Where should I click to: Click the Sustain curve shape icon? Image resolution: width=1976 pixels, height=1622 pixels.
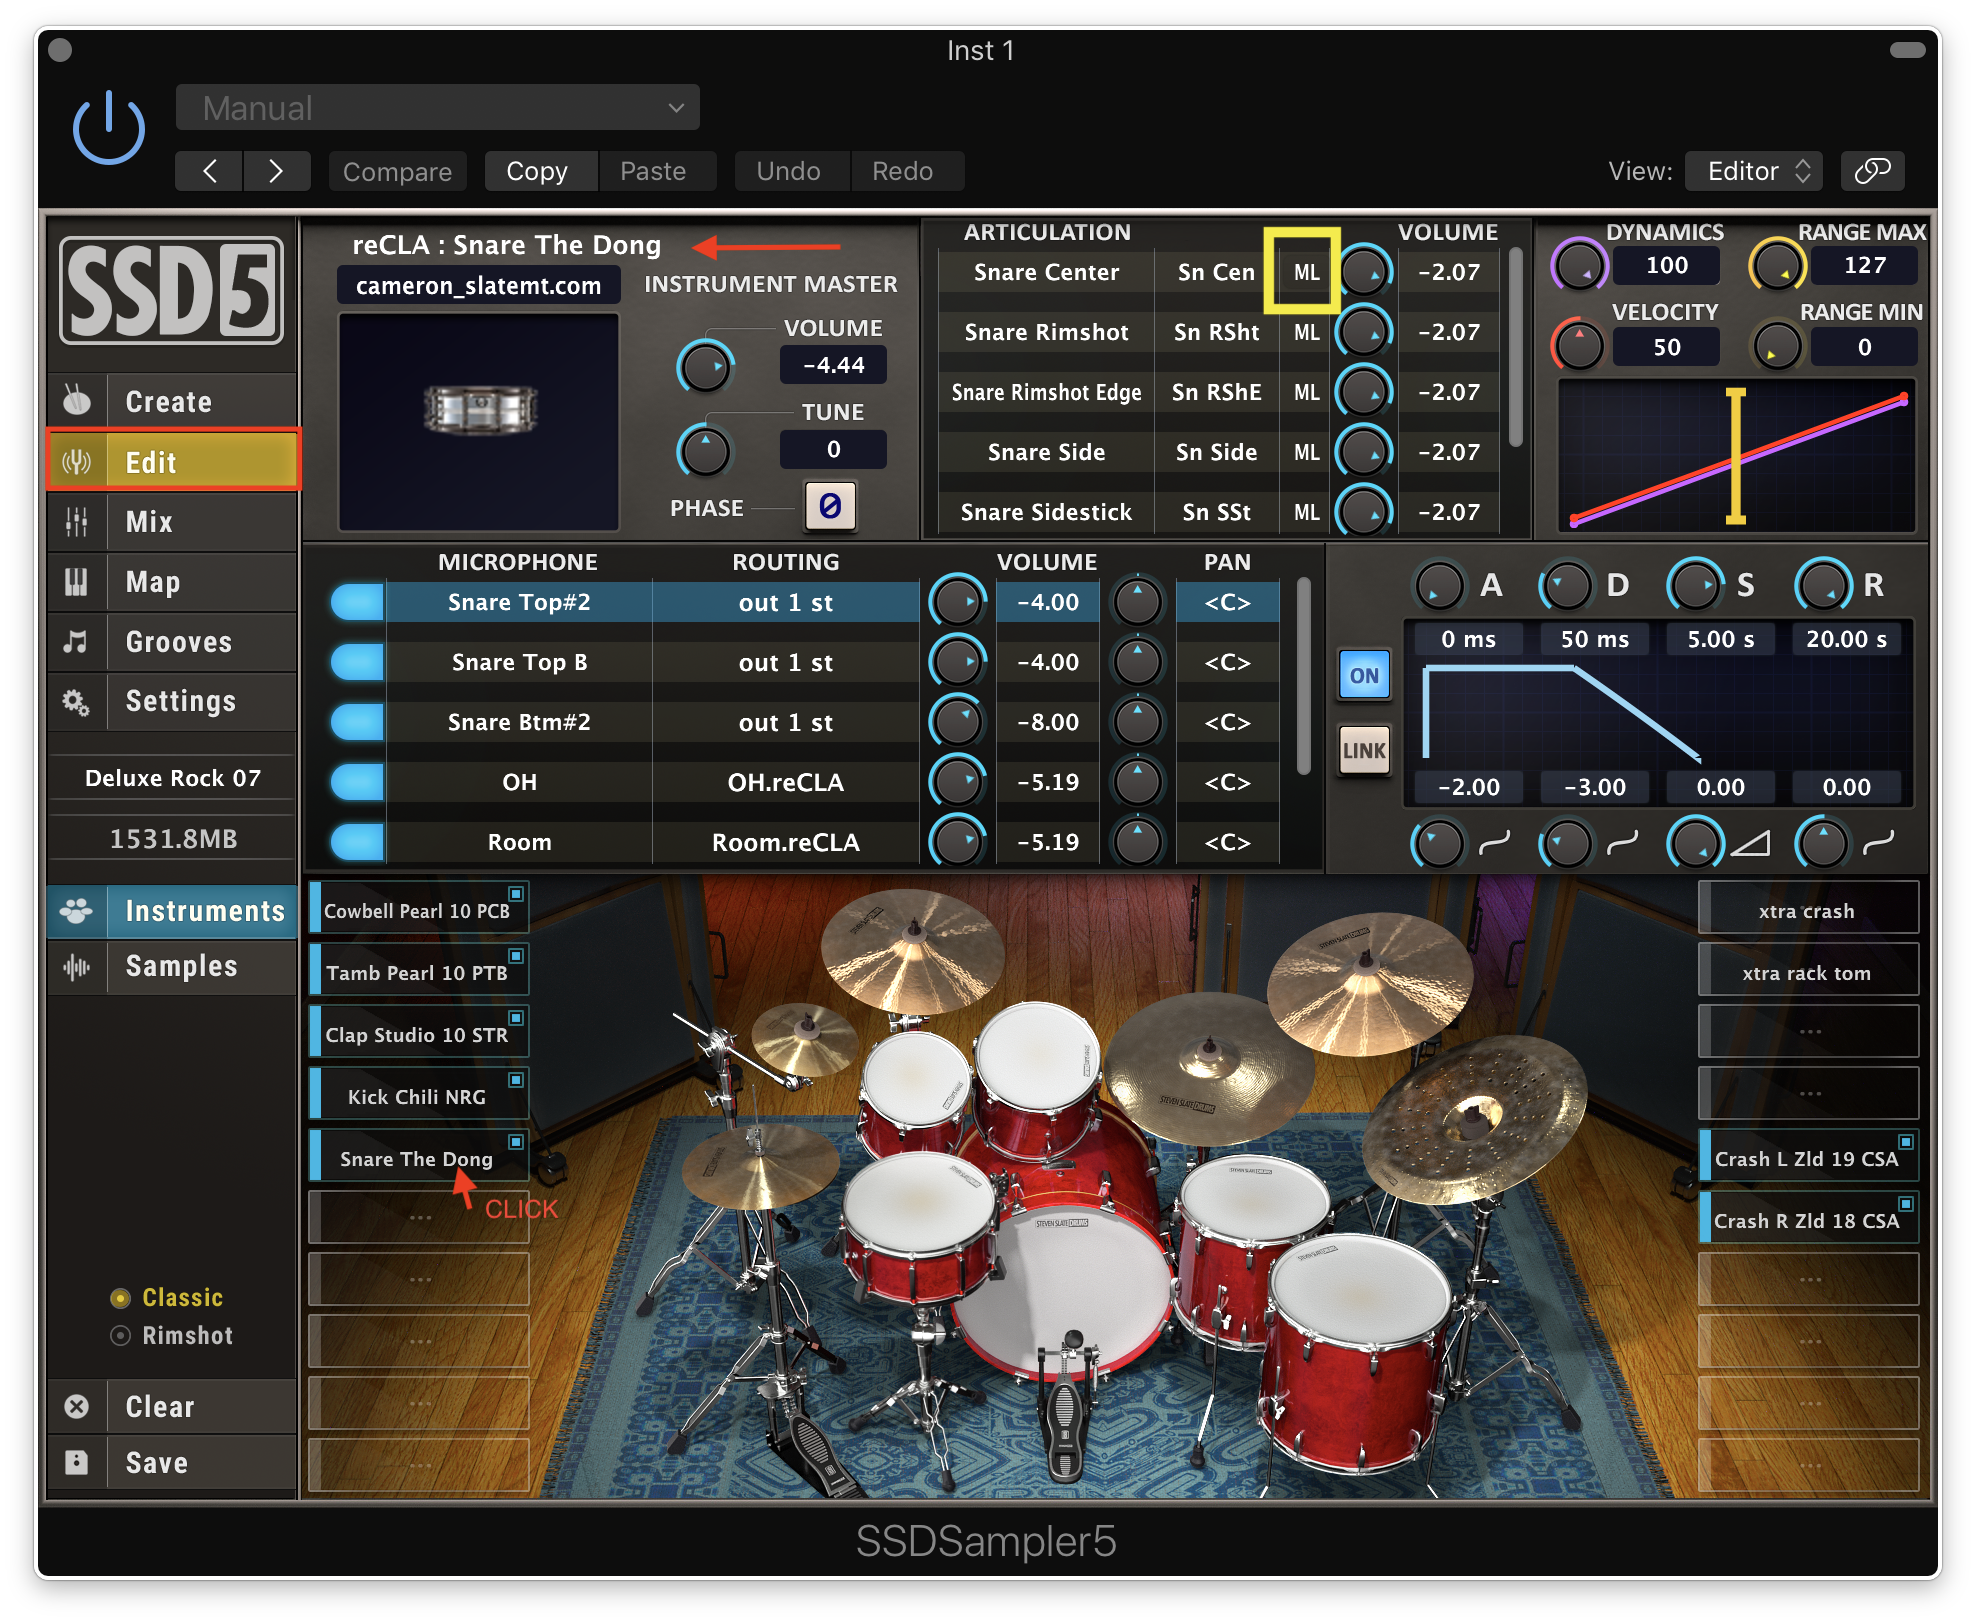click(x=1750, y=844)
